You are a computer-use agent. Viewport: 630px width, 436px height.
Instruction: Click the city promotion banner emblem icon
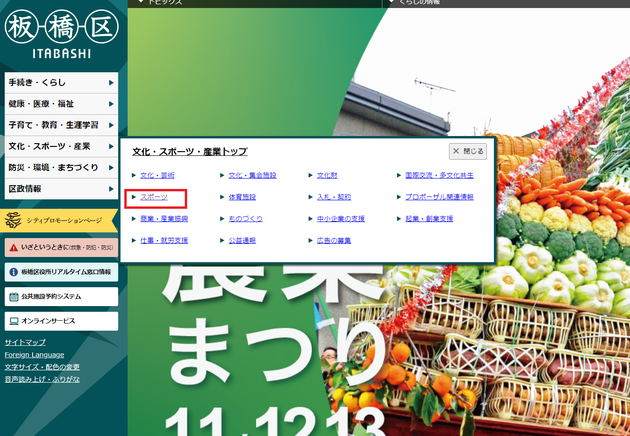coord(13,221)
